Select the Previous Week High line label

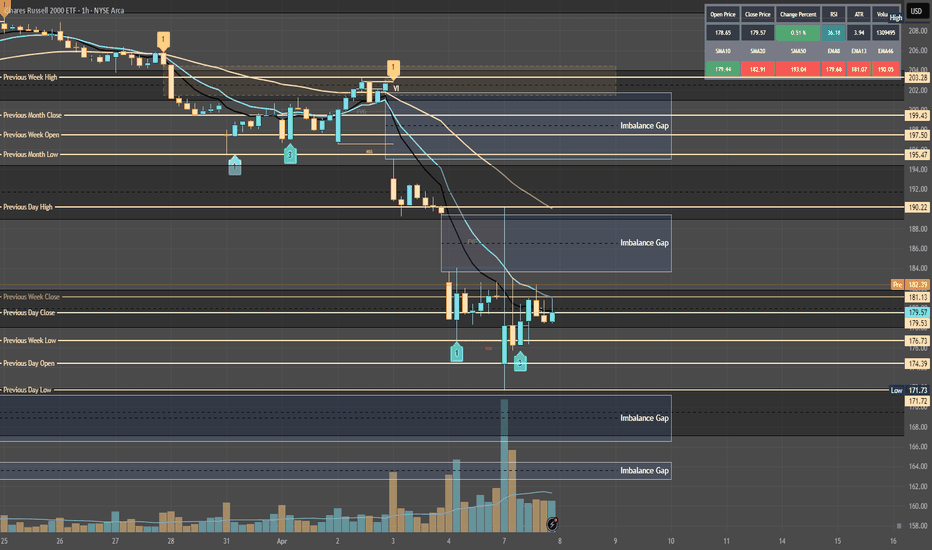(30, 77)
